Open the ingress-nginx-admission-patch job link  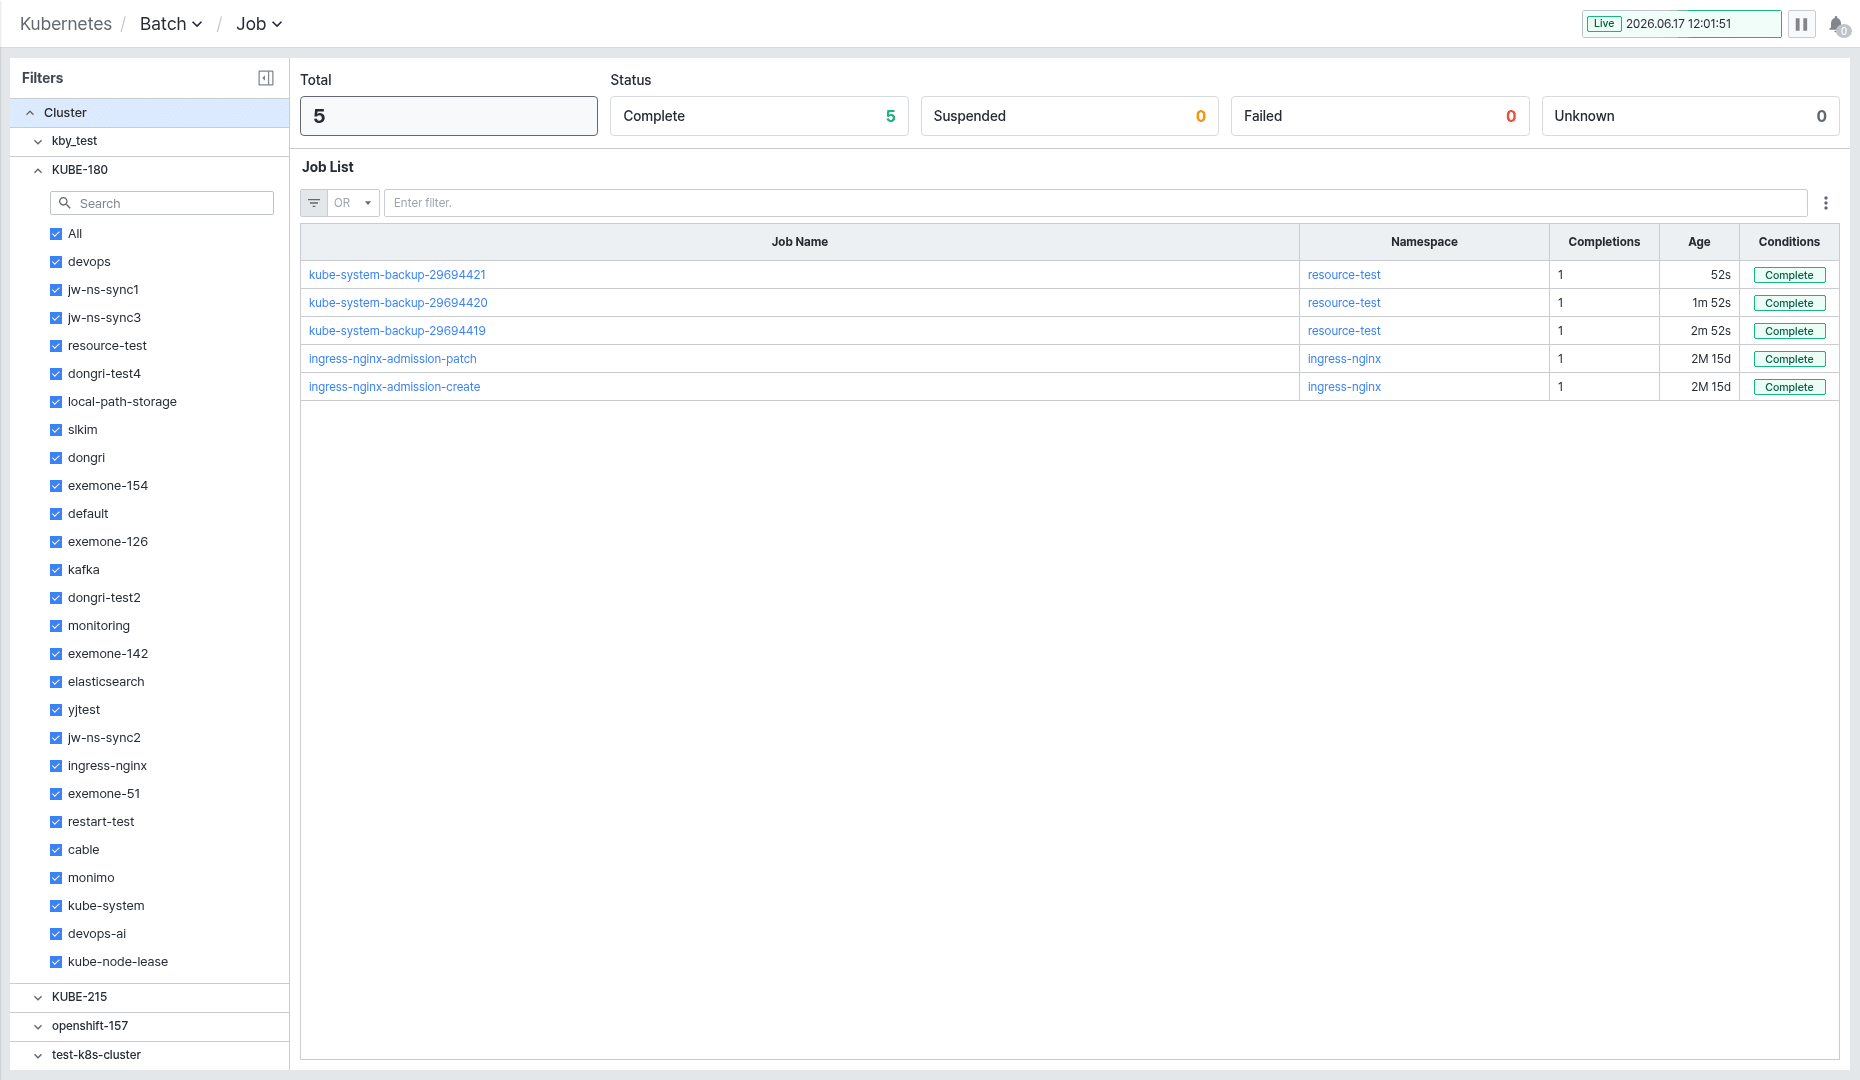393,359
